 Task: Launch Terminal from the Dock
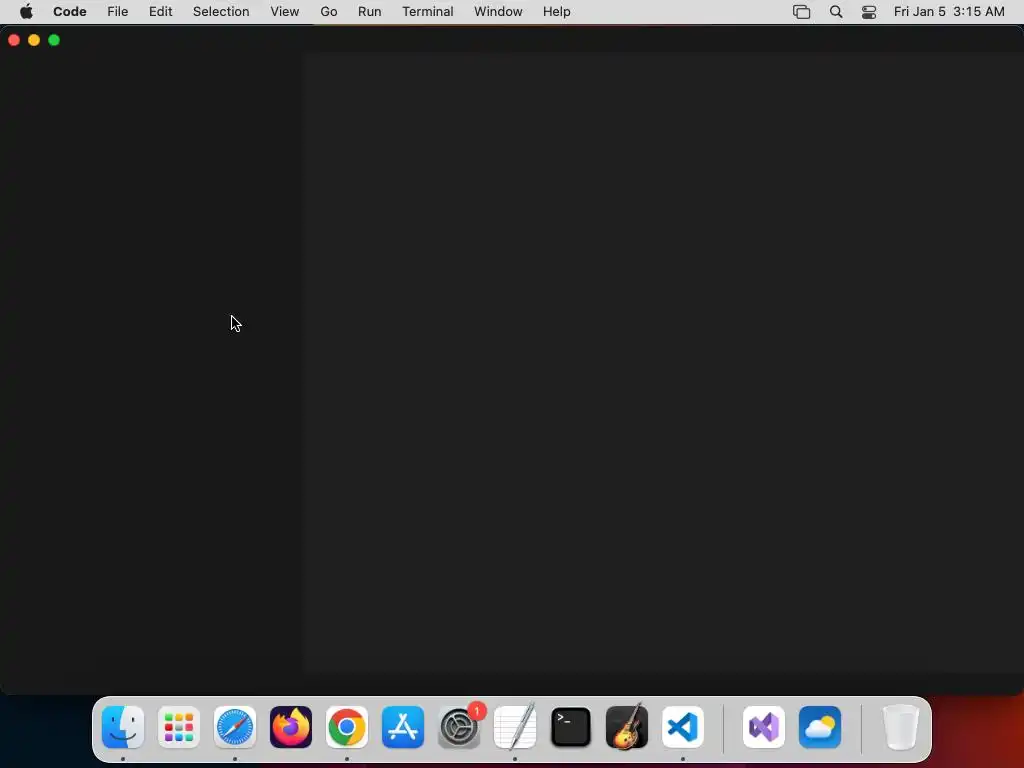571,727
